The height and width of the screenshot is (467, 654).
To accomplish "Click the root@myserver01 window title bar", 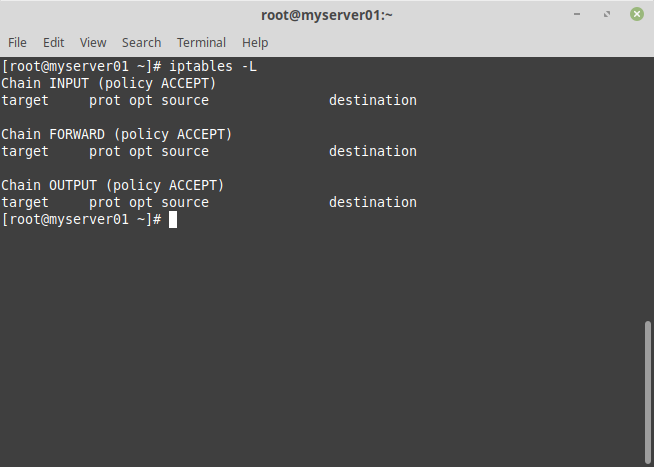I will click(326, 14).
